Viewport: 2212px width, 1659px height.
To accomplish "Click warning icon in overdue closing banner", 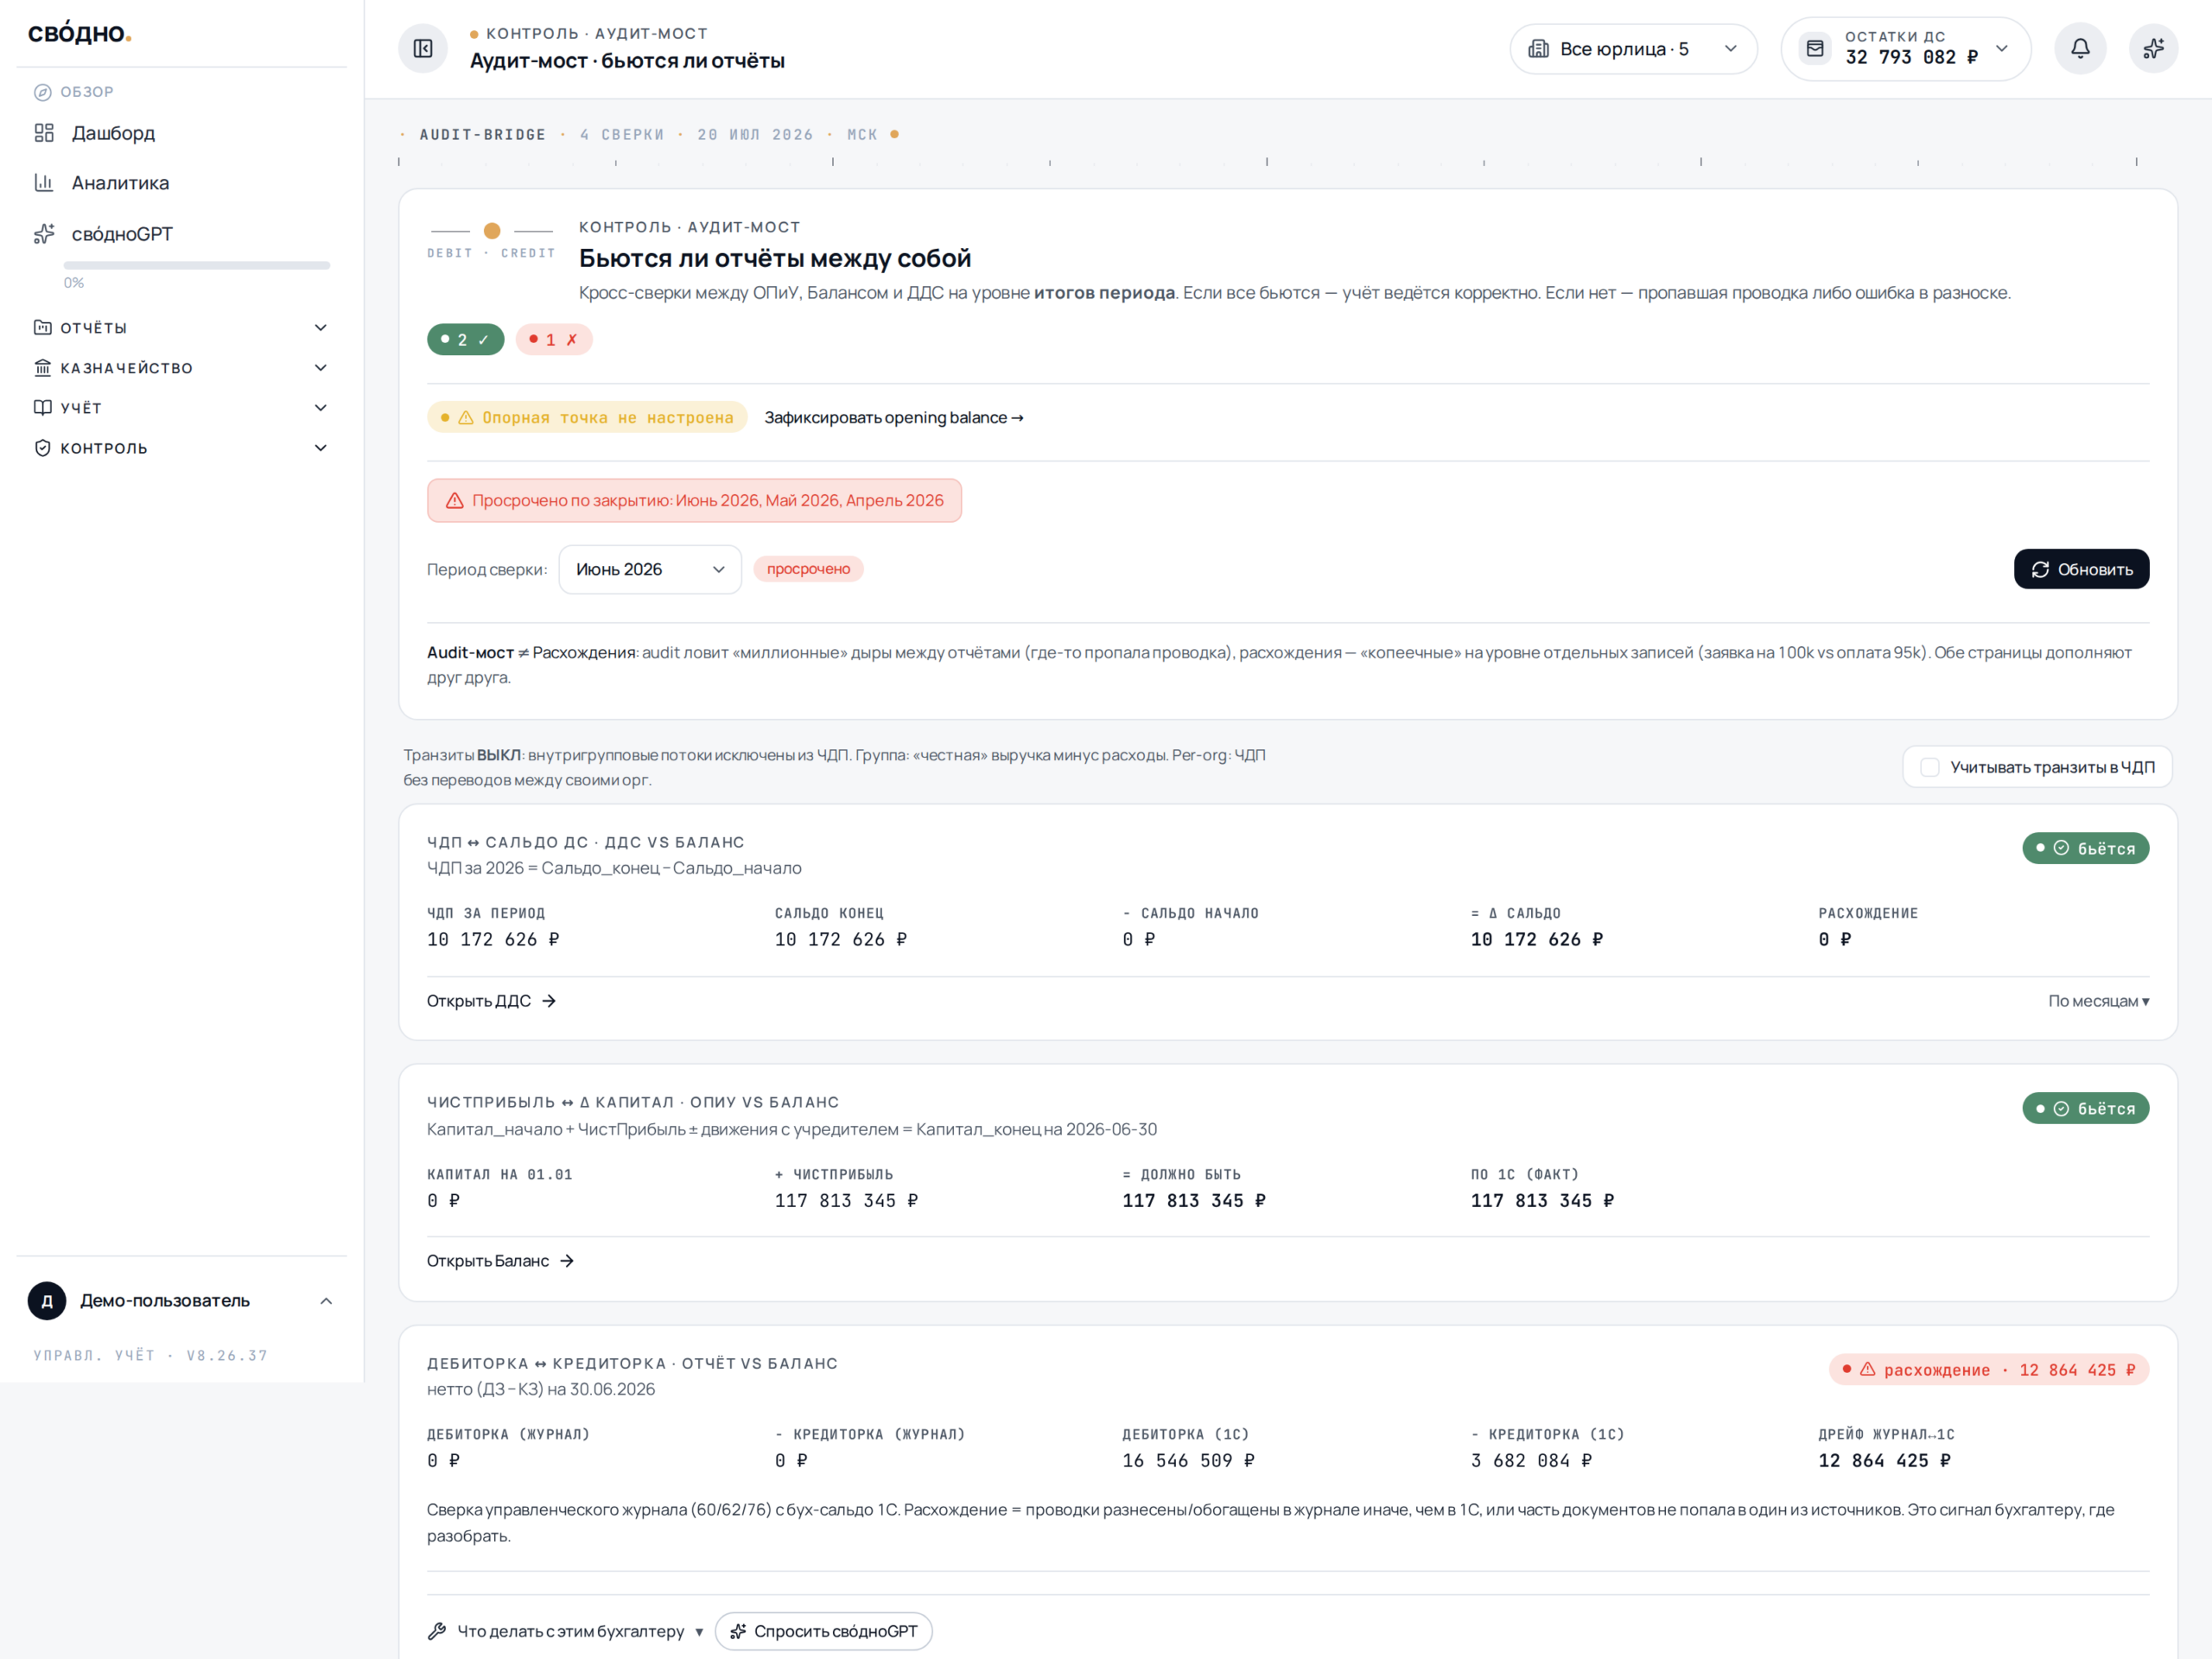I will click(455, 500).
